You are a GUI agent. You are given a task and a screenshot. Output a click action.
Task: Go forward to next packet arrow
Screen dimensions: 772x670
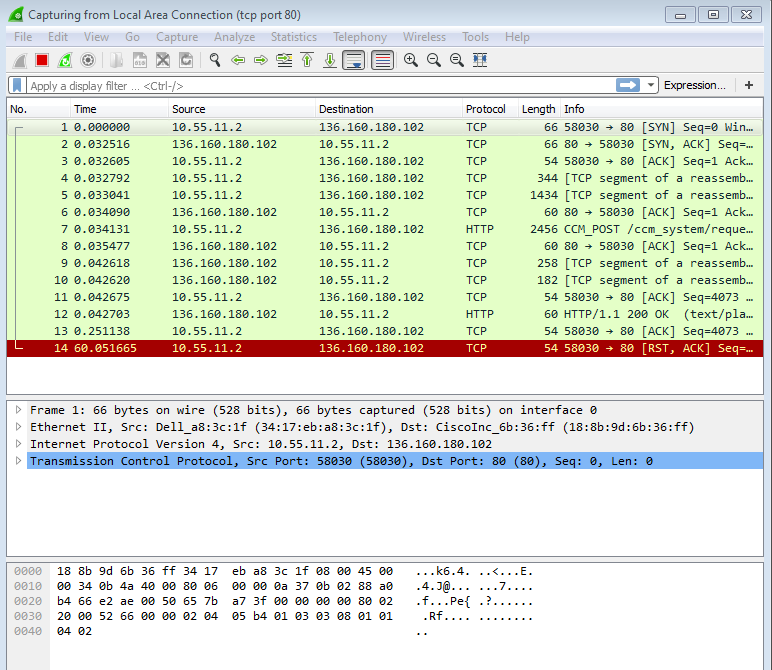[x=260, y=60]
